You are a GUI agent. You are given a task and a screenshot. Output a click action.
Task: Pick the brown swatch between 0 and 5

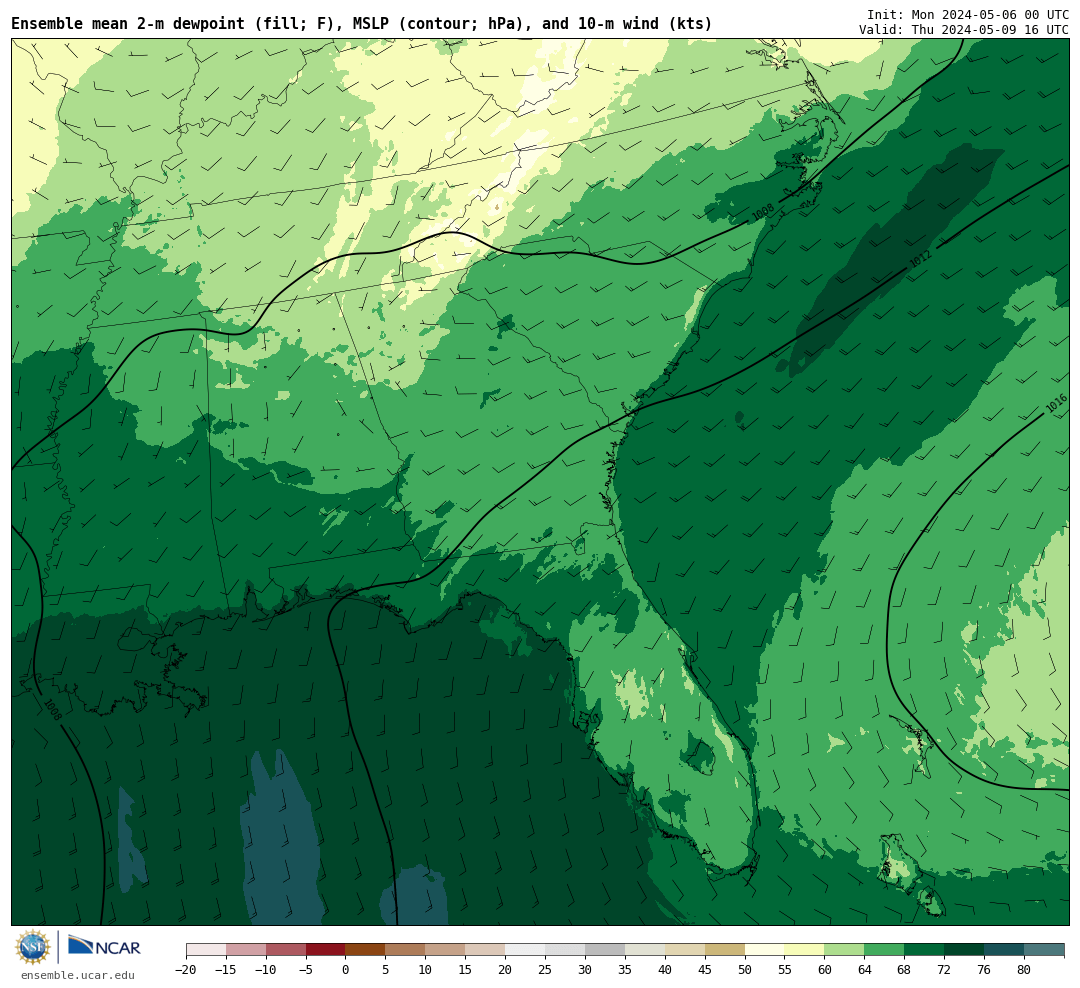pos(366,950)
